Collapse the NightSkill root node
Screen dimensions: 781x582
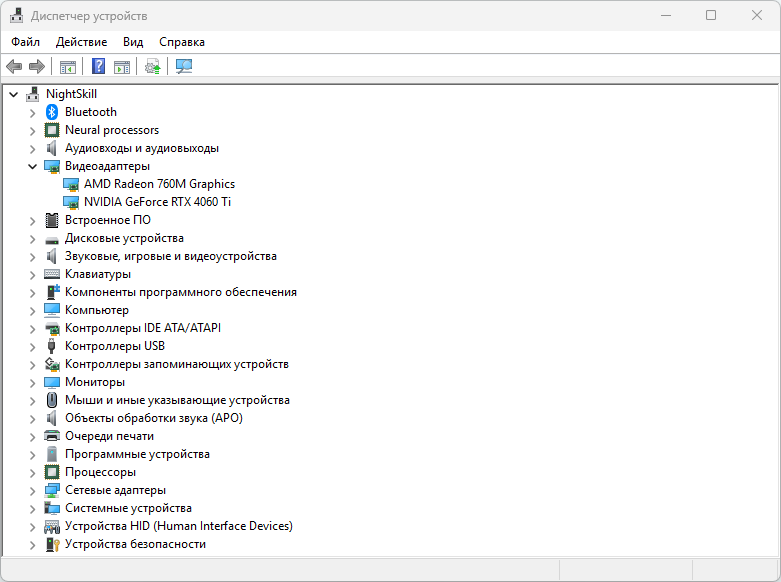(13, 94)
